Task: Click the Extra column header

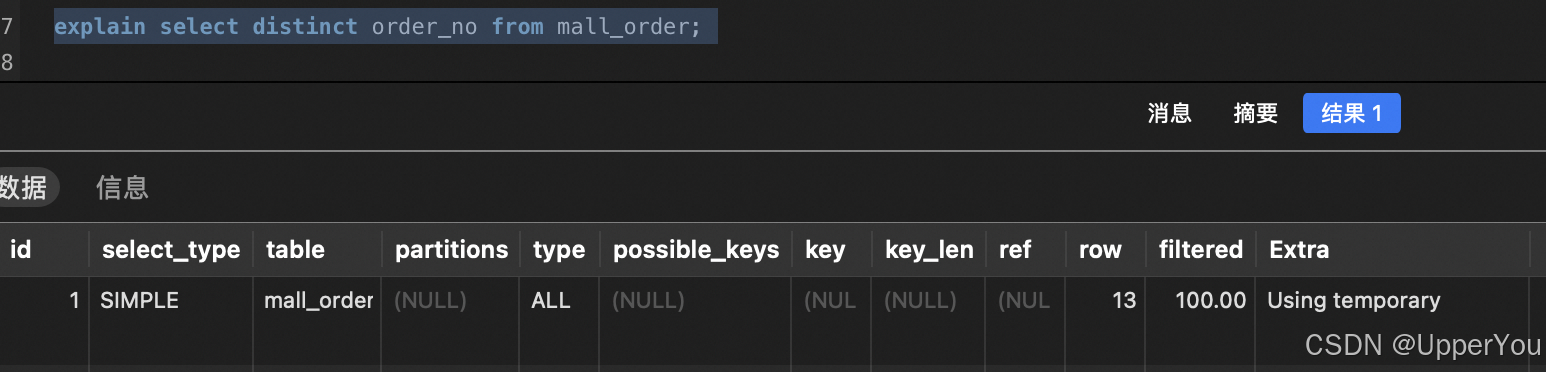Action: 1392,249
